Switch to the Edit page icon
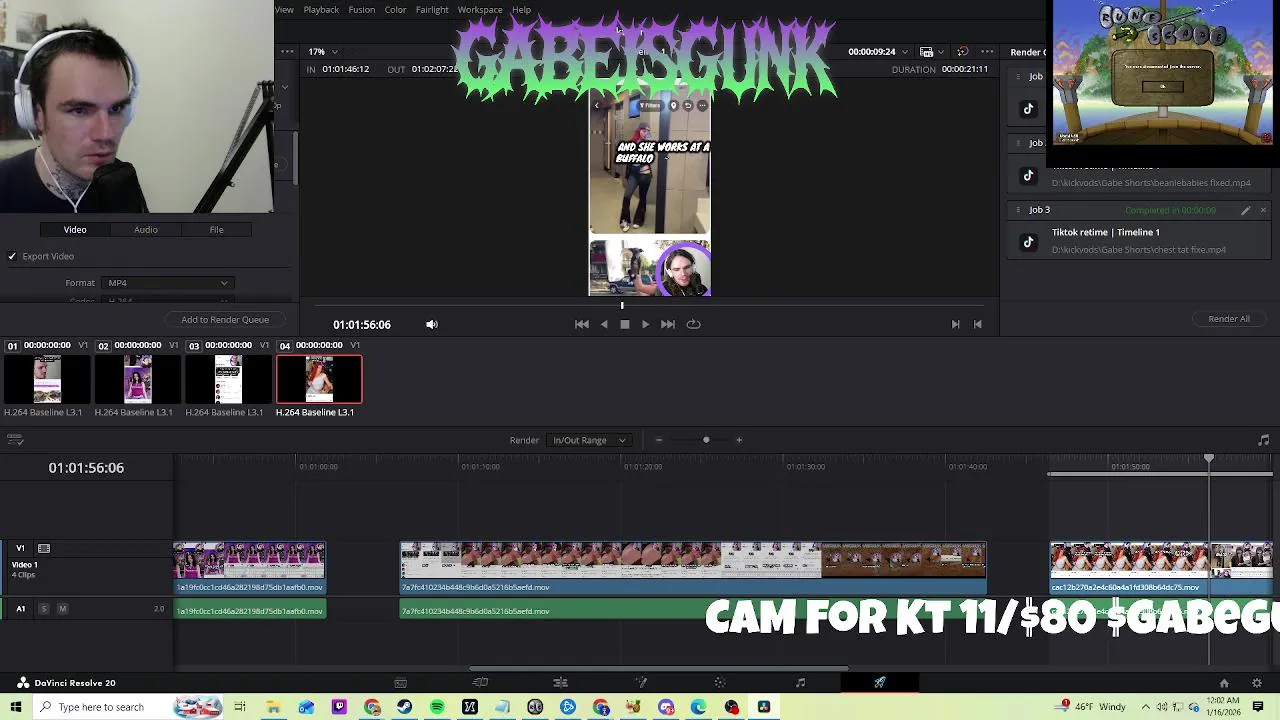The width and height of the screenshot is (1280, 720). (560, 683)
